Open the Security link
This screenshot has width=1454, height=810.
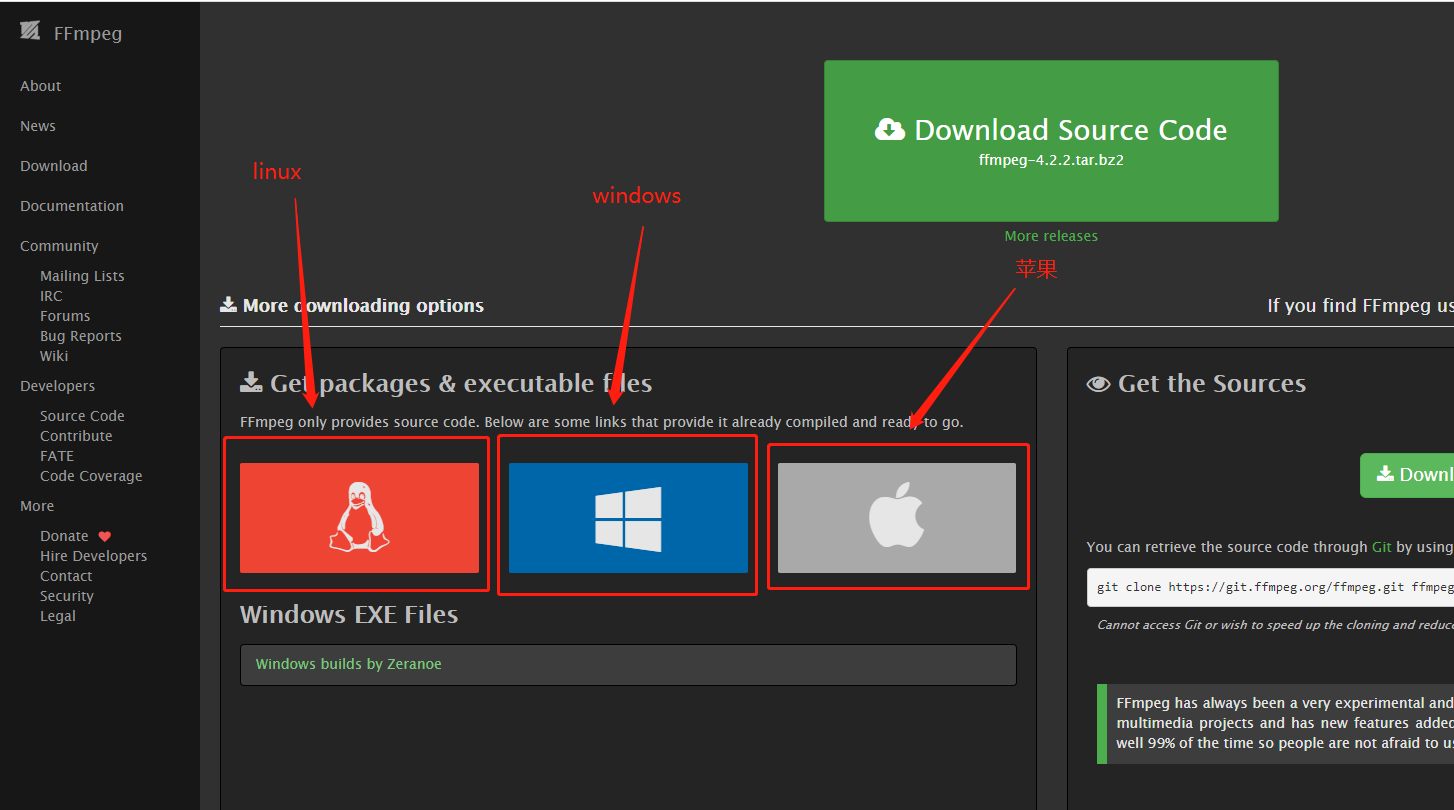[67, 596]
